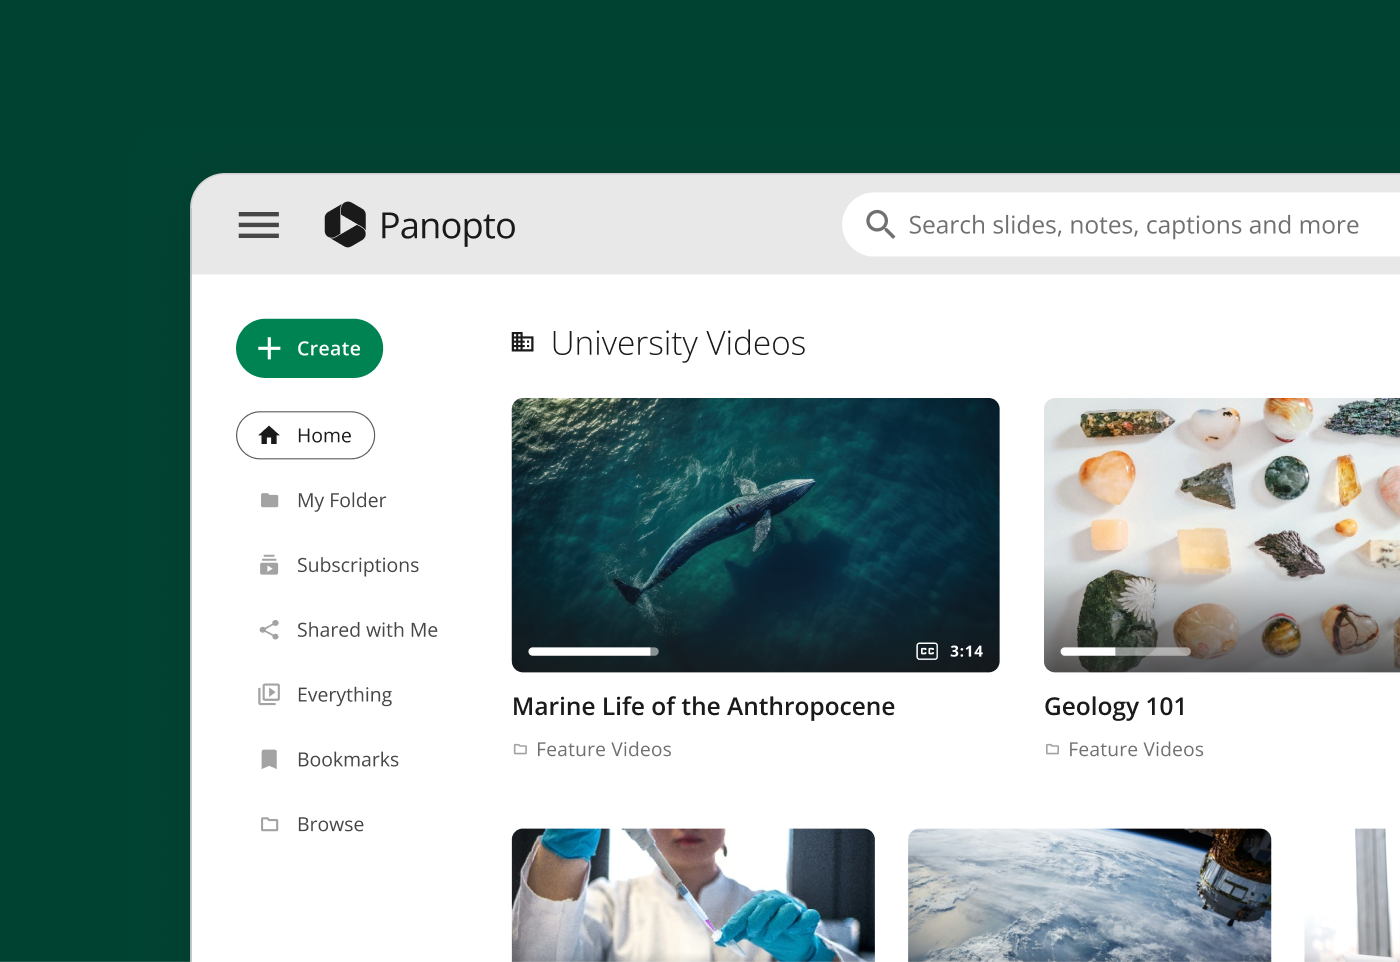The height and width of the screenshot is (962, 1400).
Task: Type in the search slides and captions field
Action: 1133,226
